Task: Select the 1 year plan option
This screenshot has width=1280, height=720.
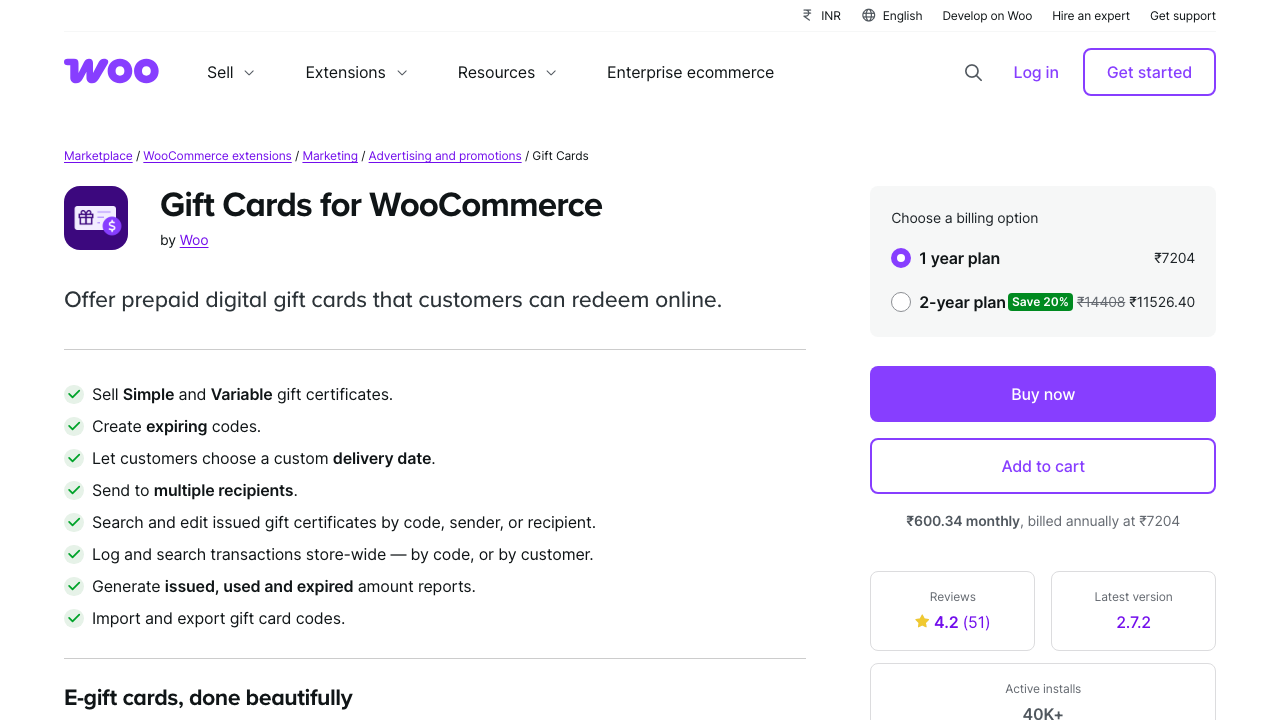Action: coord(900,257)
